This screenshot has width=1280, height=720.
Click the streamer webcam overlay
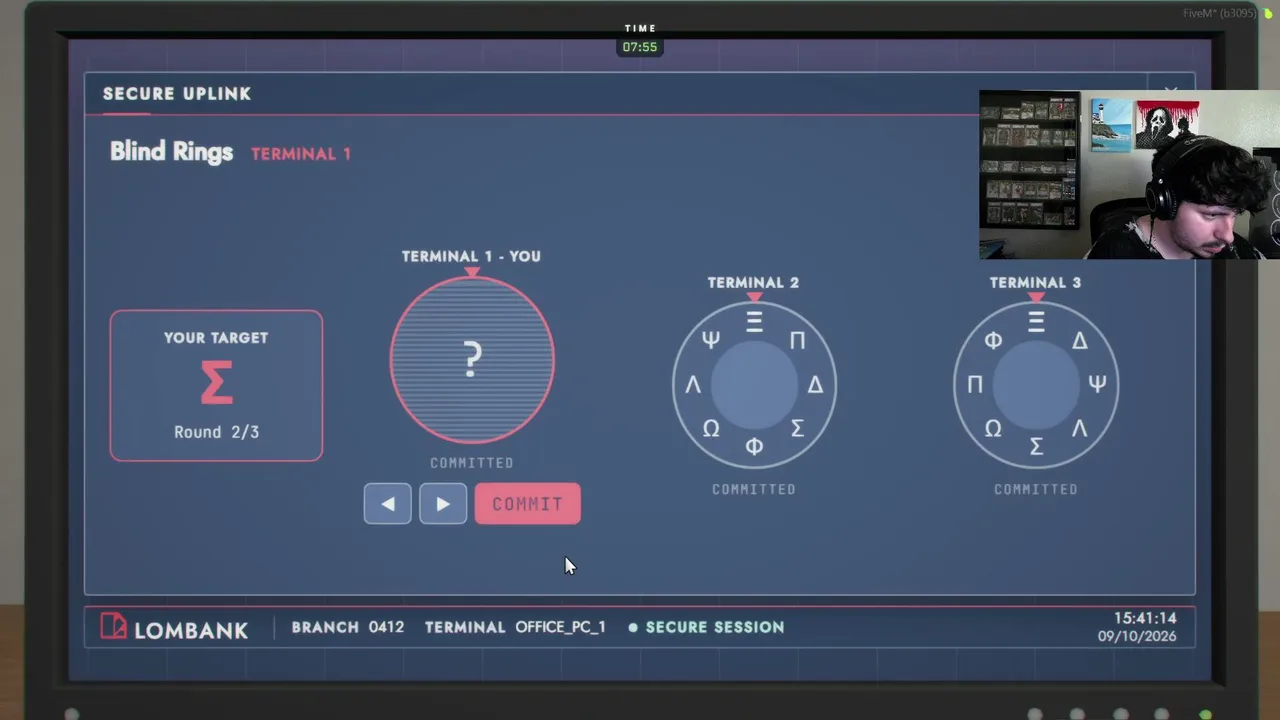point(1129,175)
